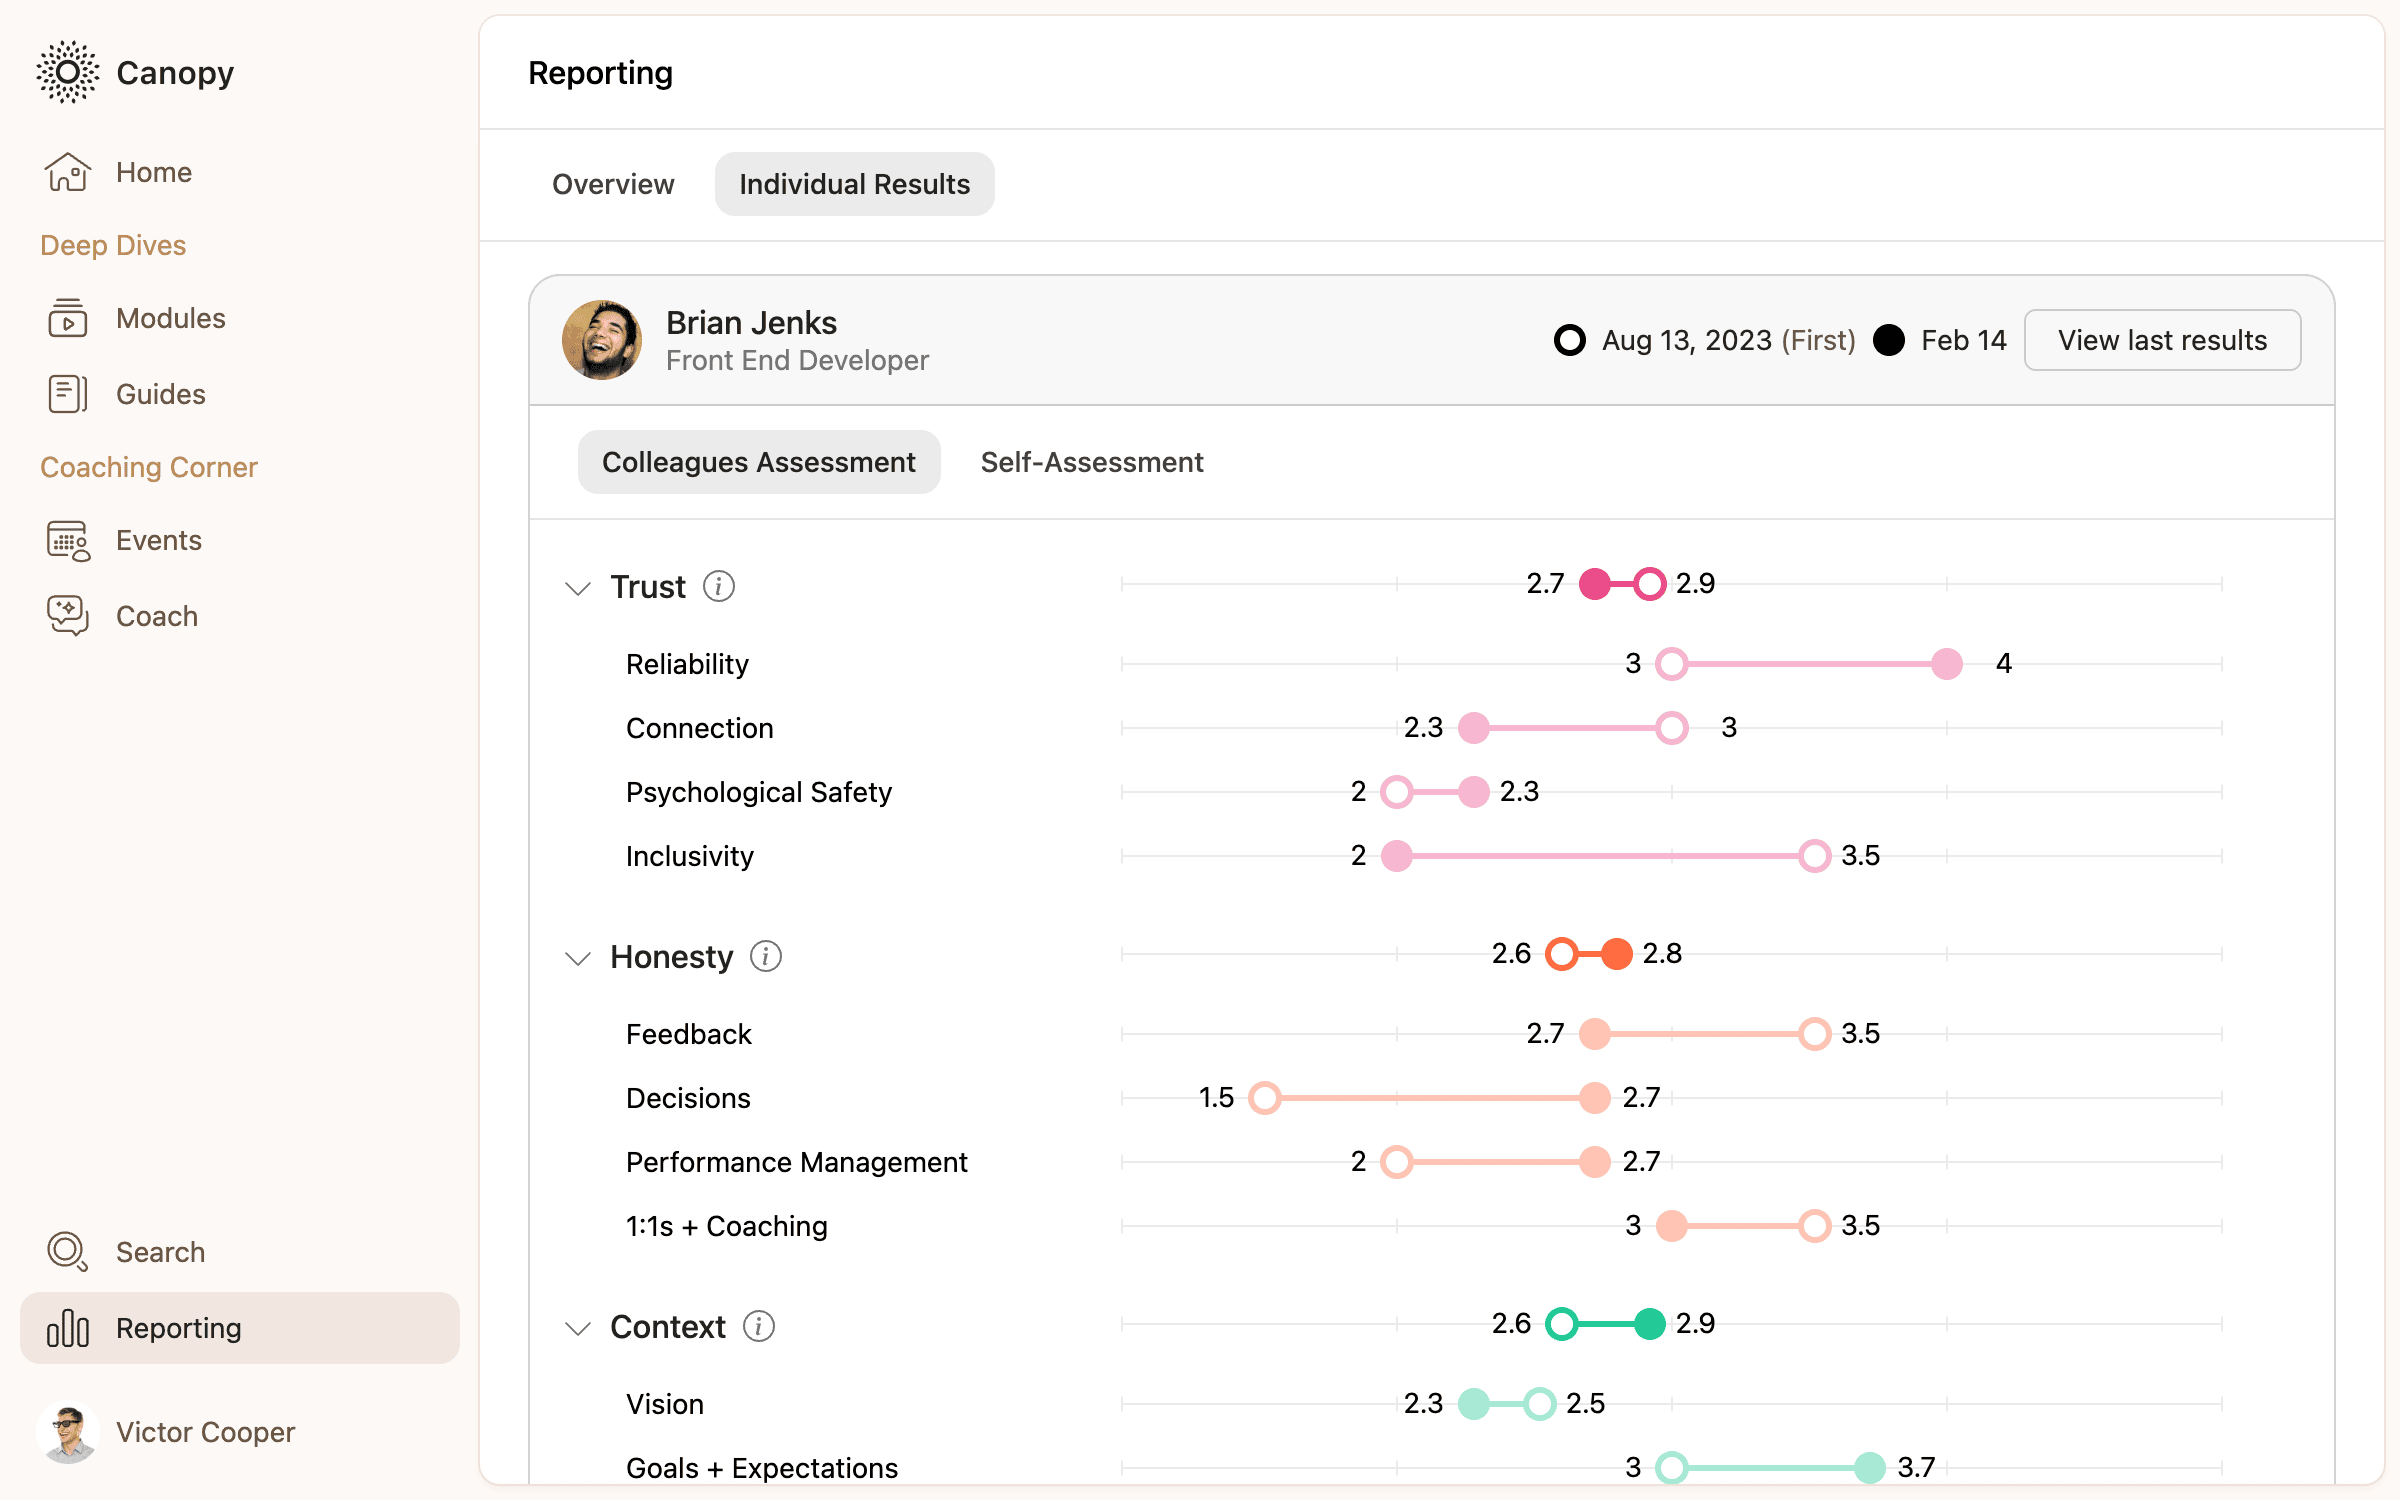Click the View last results button
The image size is (2400, 1500).
(2162, 340)
